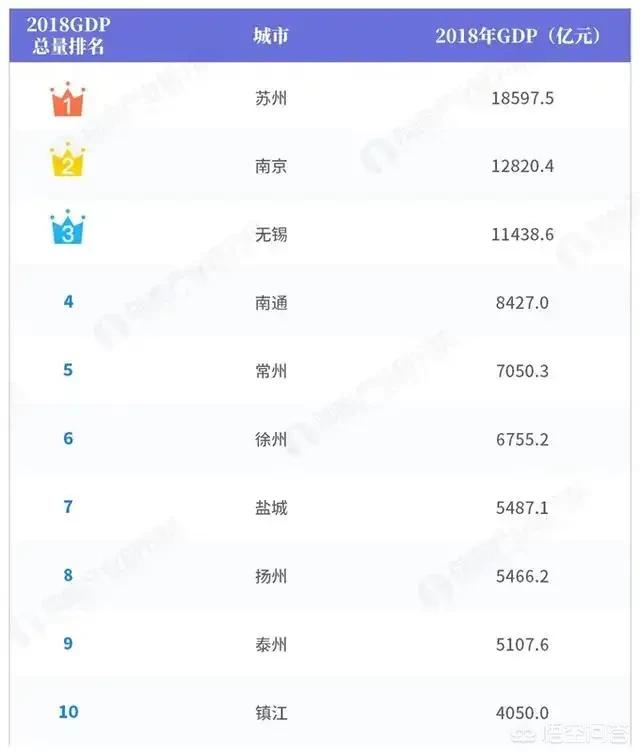Image resolution: width=640 pixels, height=755 pixels.
Task: Click the 2018GDP总量排名 header cell
Action: coord(68,35)
